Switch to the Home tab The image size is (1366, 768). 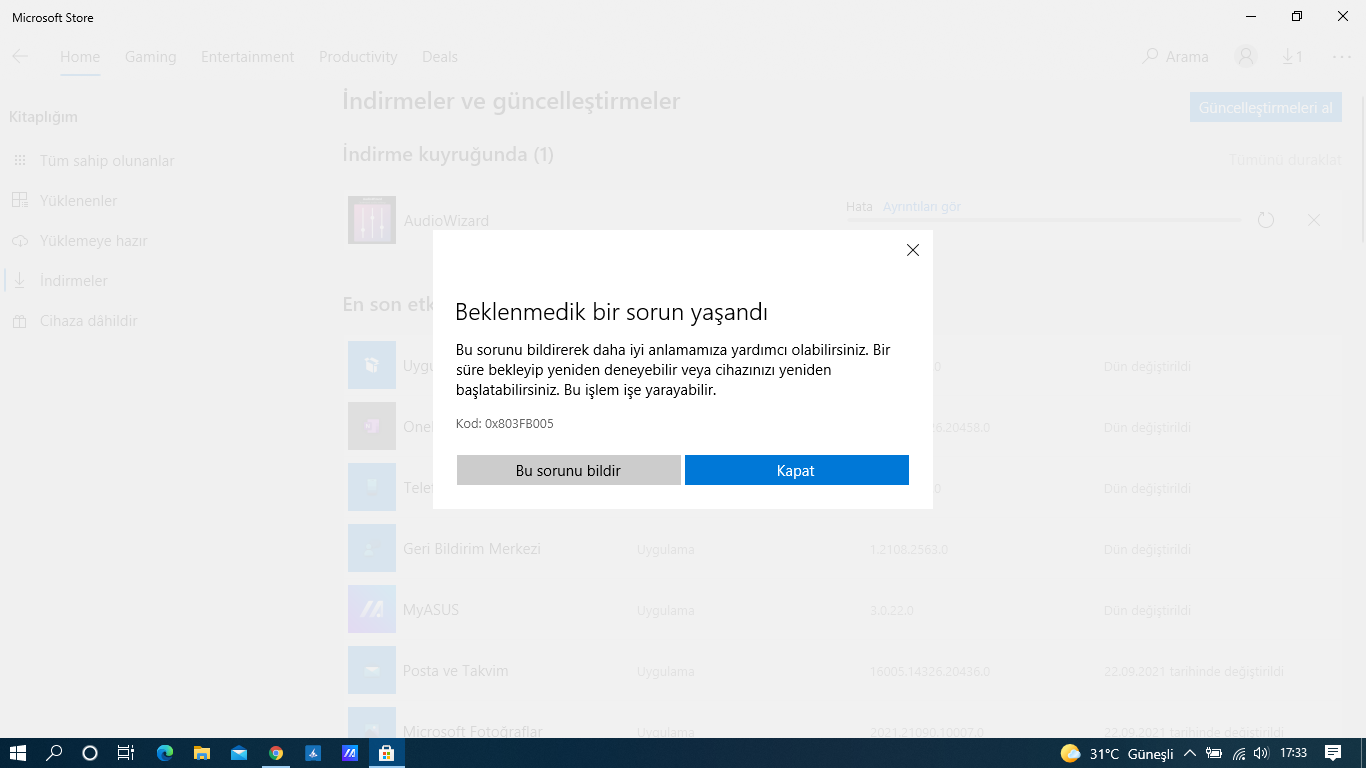[80, 57]
